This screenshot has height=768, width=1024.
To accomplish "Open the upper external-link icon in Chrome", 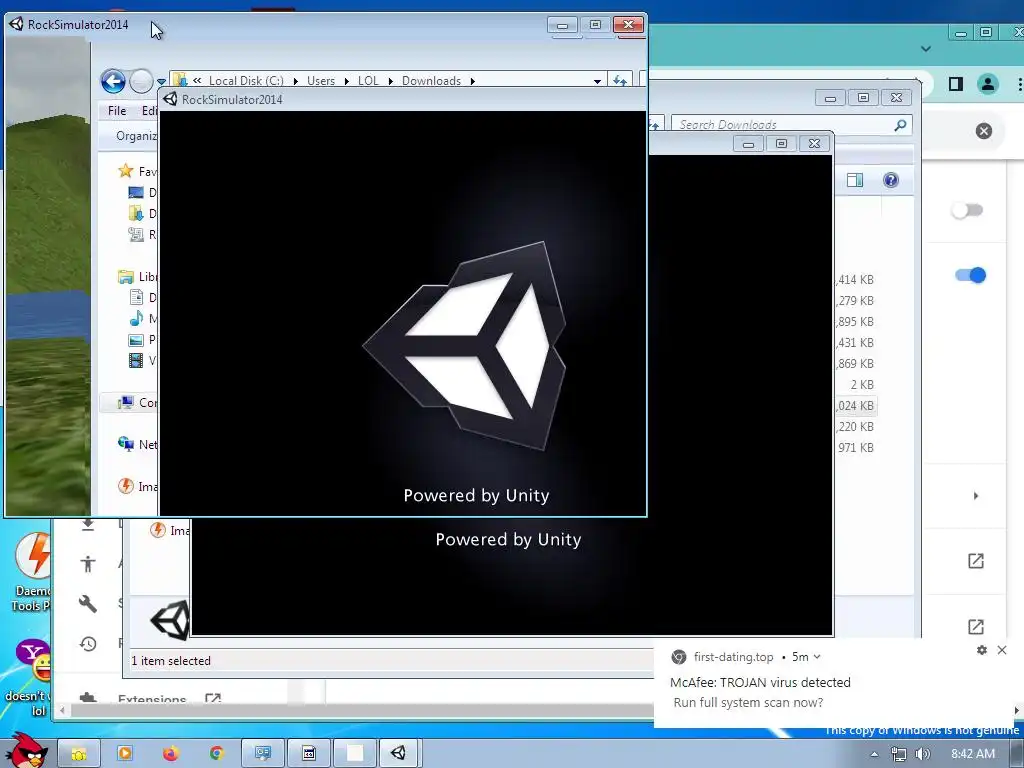I will click(976, 560).
